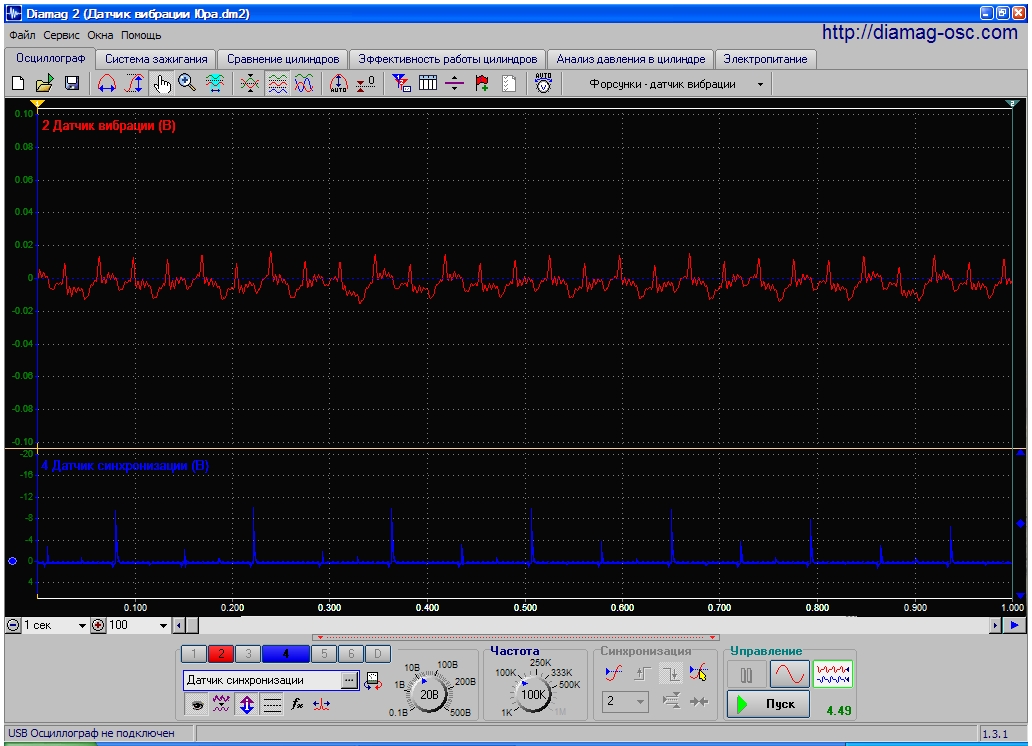Toggle channel 3 button
The height and width of the screenshot is (746, 1032).
point(248,654)
